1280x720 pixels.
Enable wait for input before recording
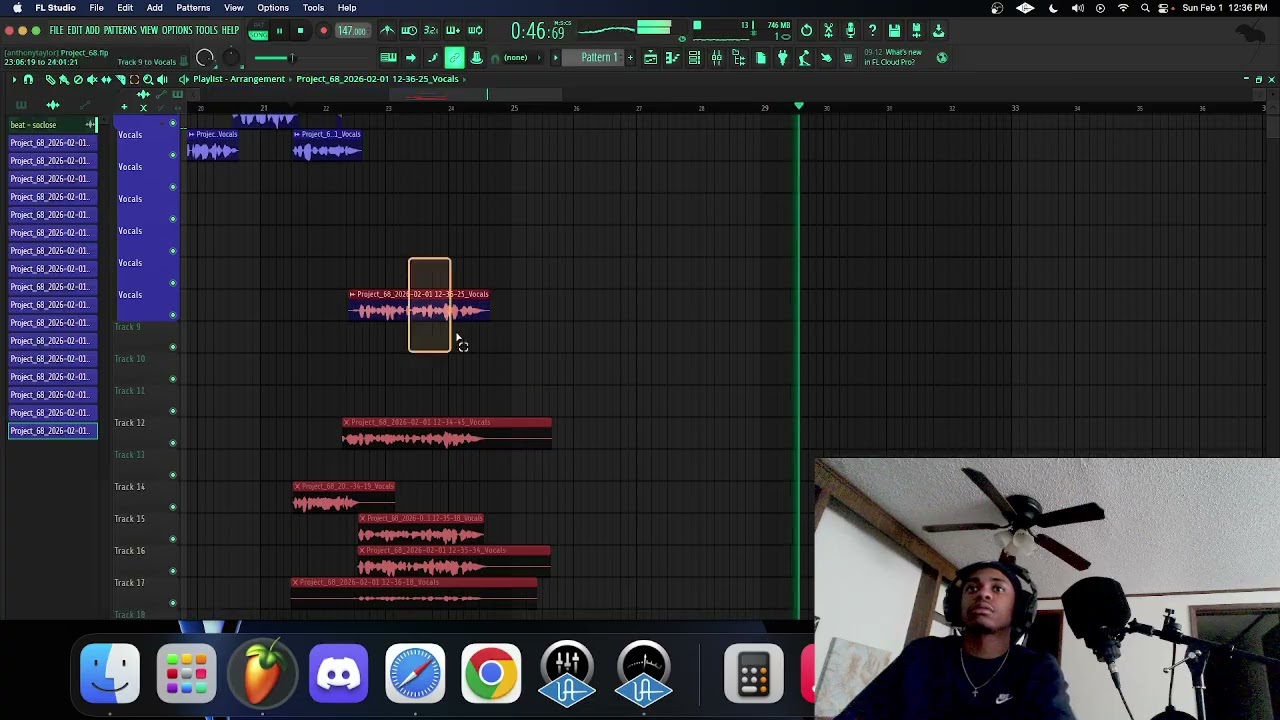409,31
